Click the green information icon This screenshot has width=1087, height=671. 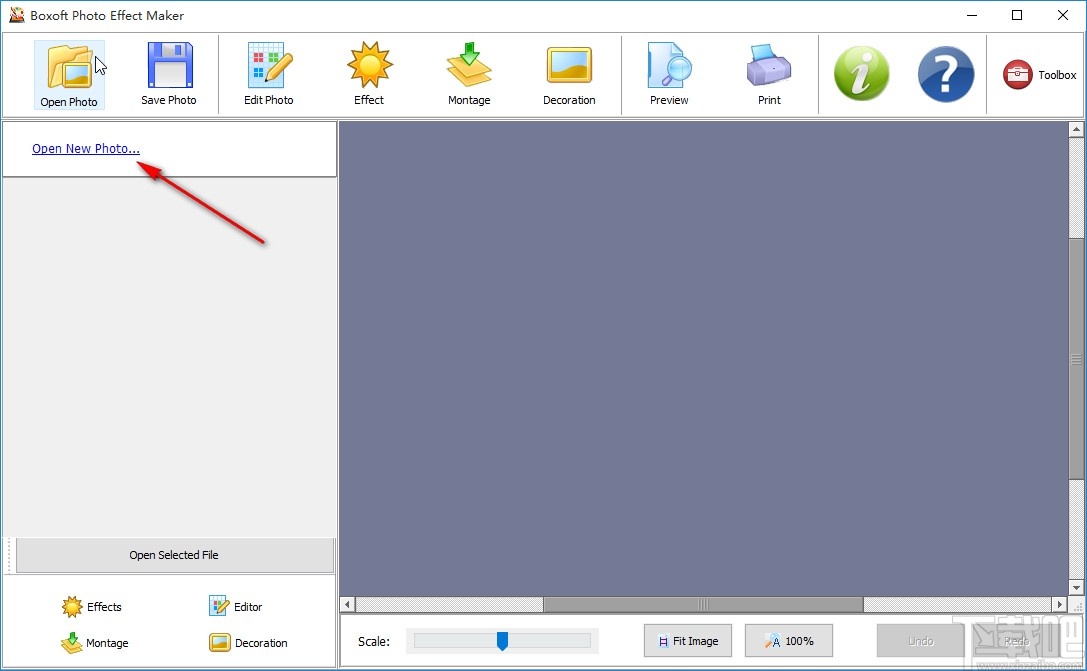pyautogui.click(x=862, y=74)
